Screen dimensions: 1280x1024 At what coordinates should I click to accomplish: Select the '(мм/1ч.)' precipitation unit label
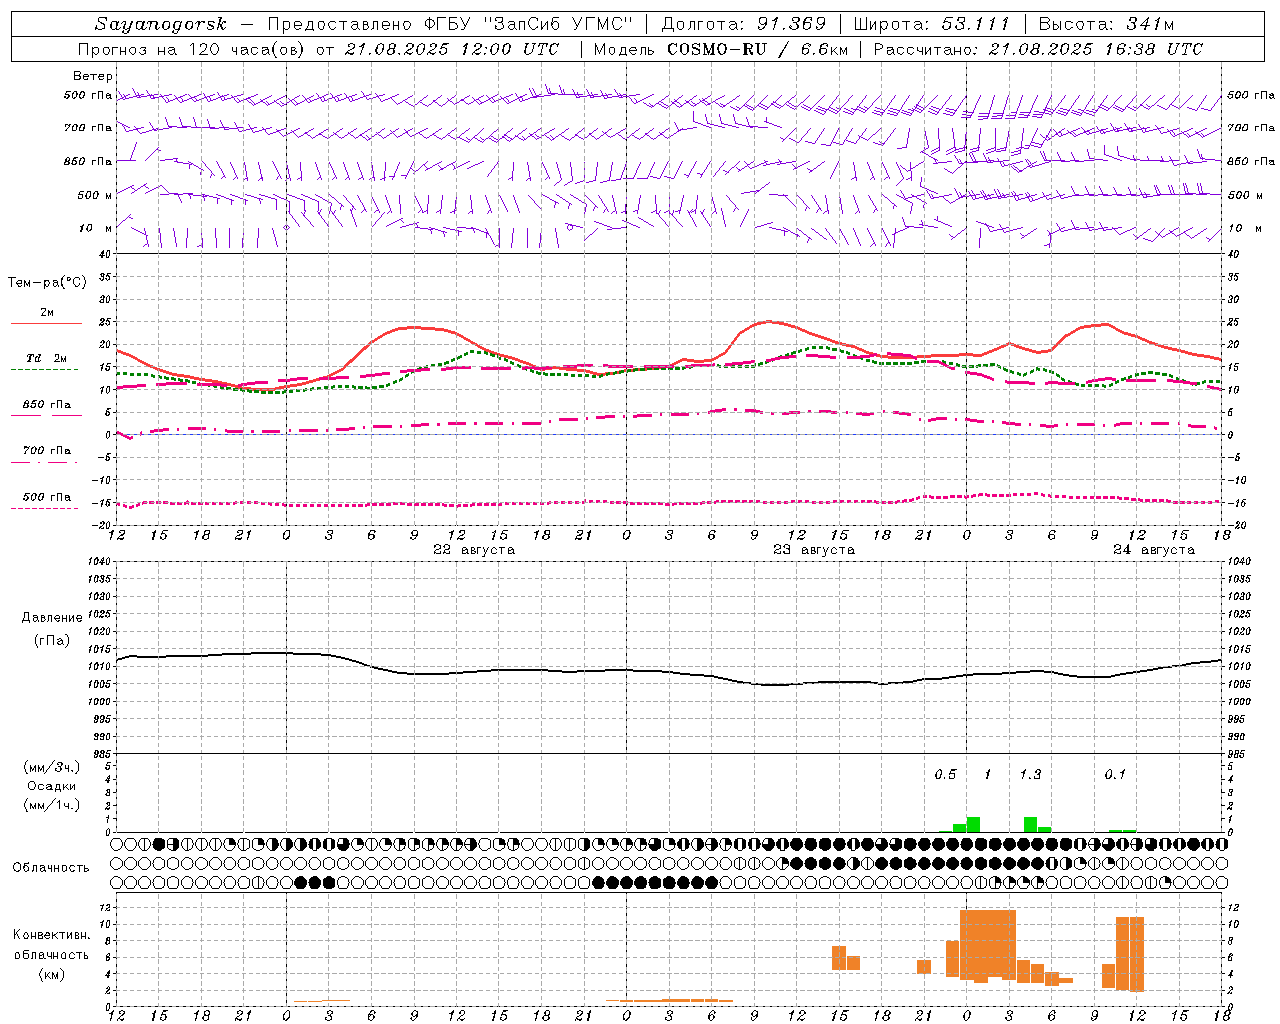pos(52,805)
